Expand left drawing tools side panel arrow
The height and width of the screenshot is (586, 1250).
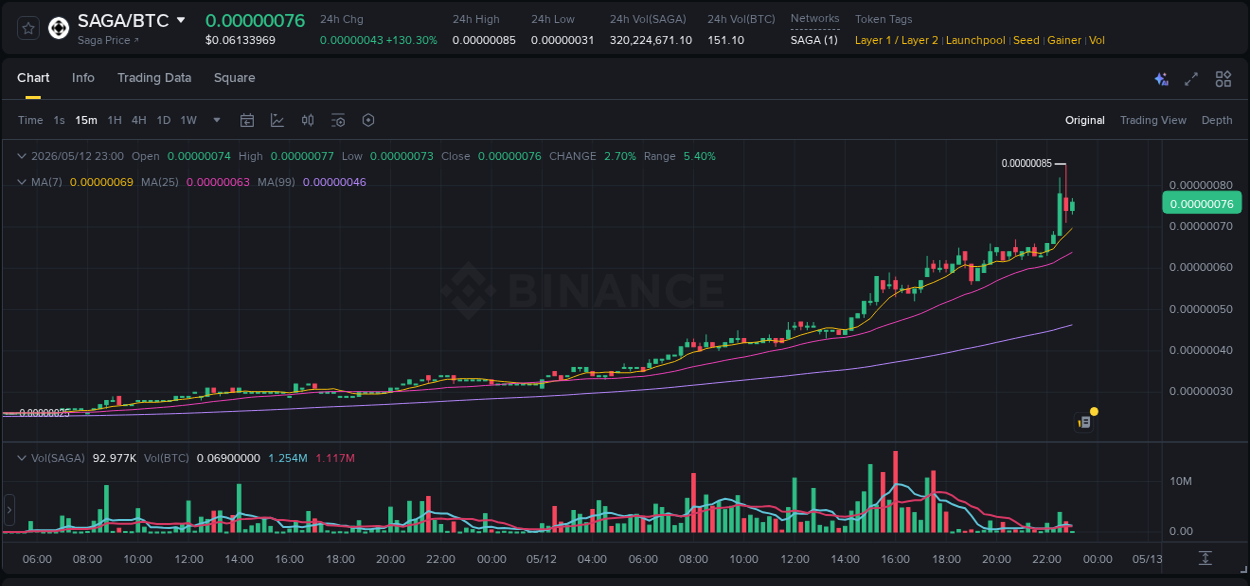[9, 510]
